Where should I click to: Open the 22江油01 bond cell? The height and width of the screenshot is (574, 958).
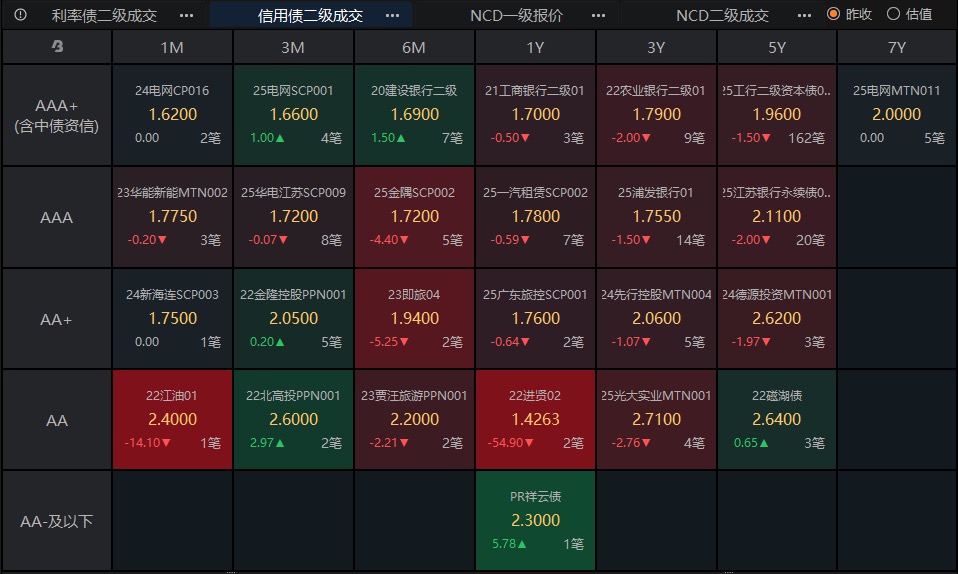point(172,419)
